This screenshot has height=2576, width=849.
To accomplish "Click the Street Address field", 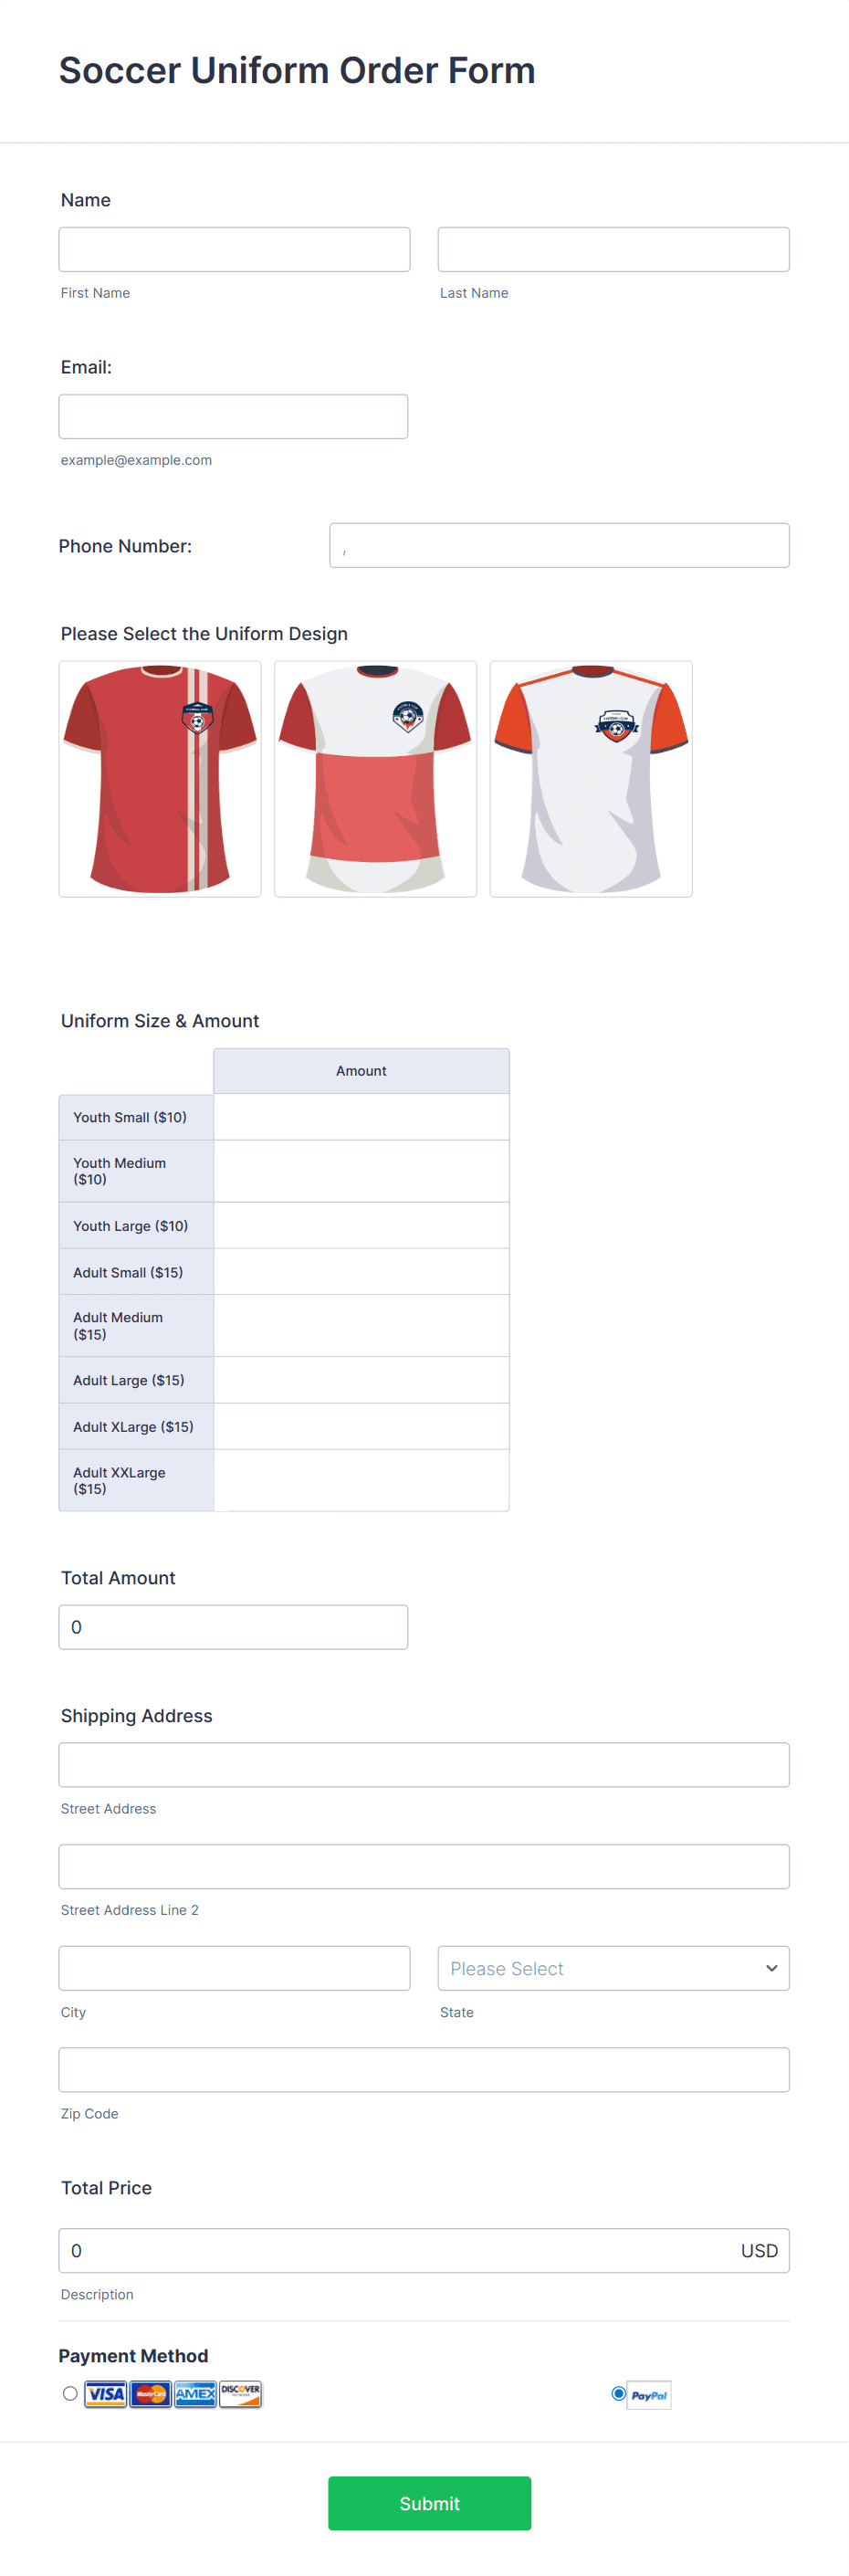I will [424, 1764].
